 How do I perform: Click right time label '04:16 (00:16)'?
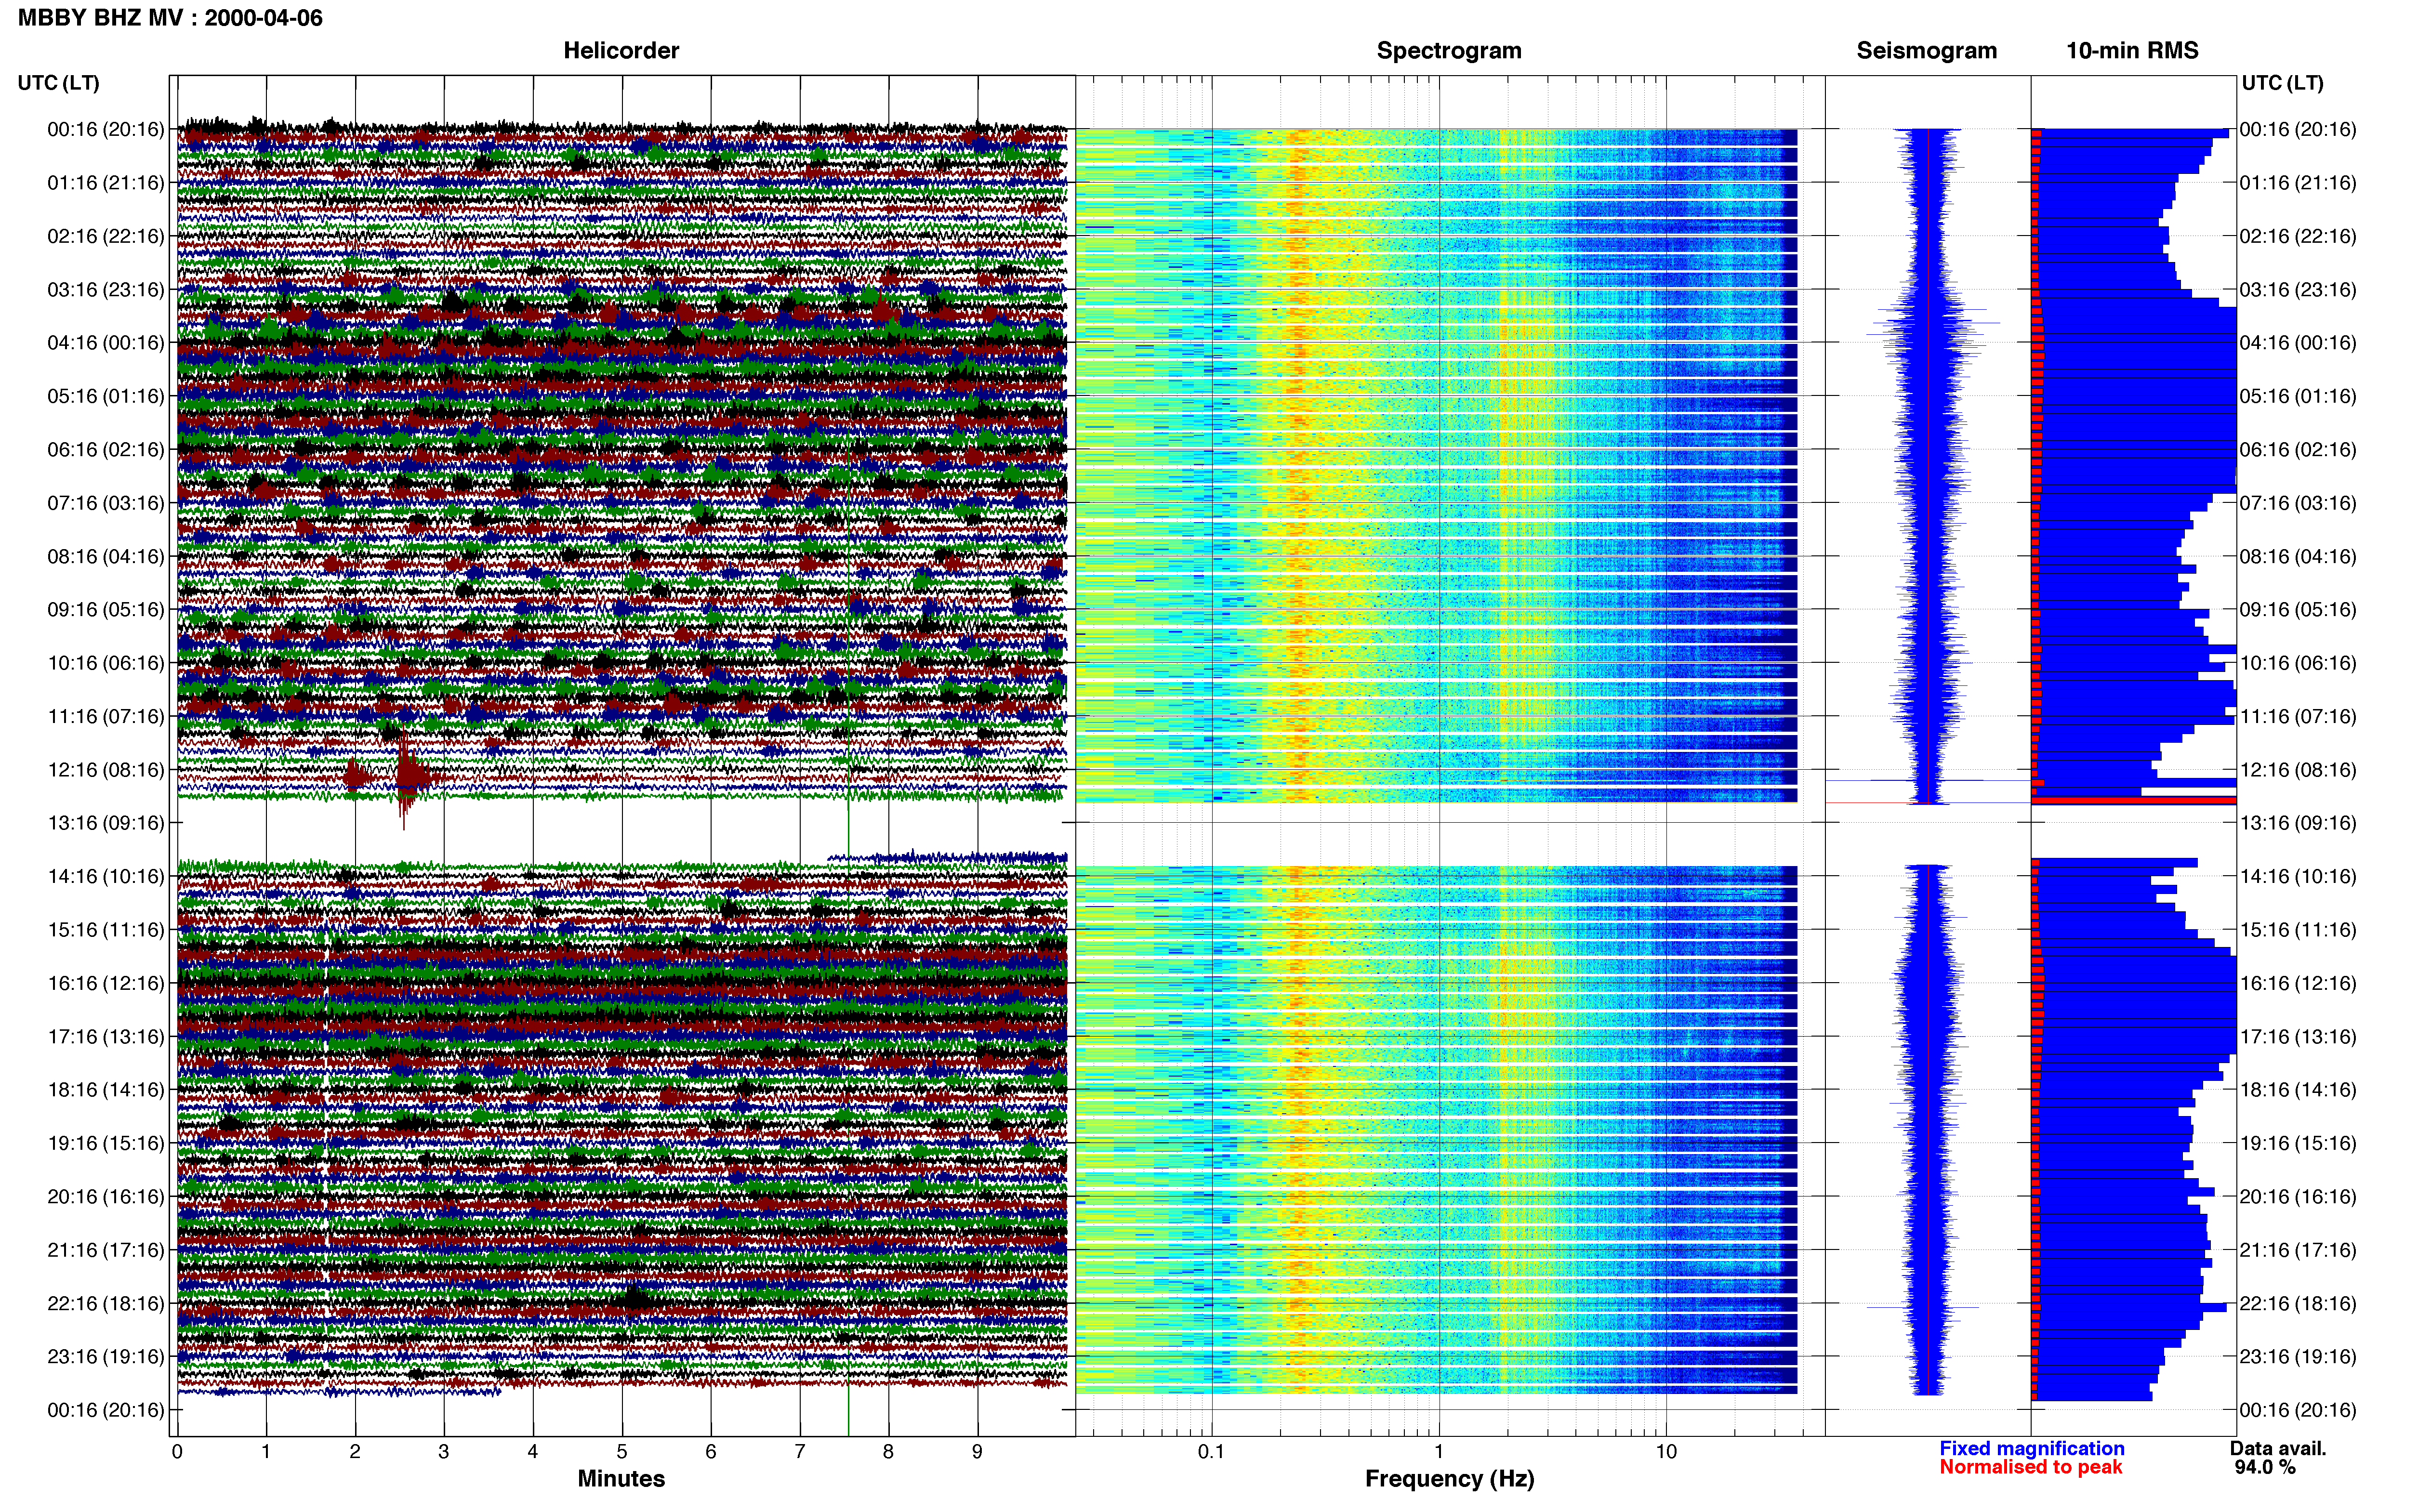coord(2298,343)
